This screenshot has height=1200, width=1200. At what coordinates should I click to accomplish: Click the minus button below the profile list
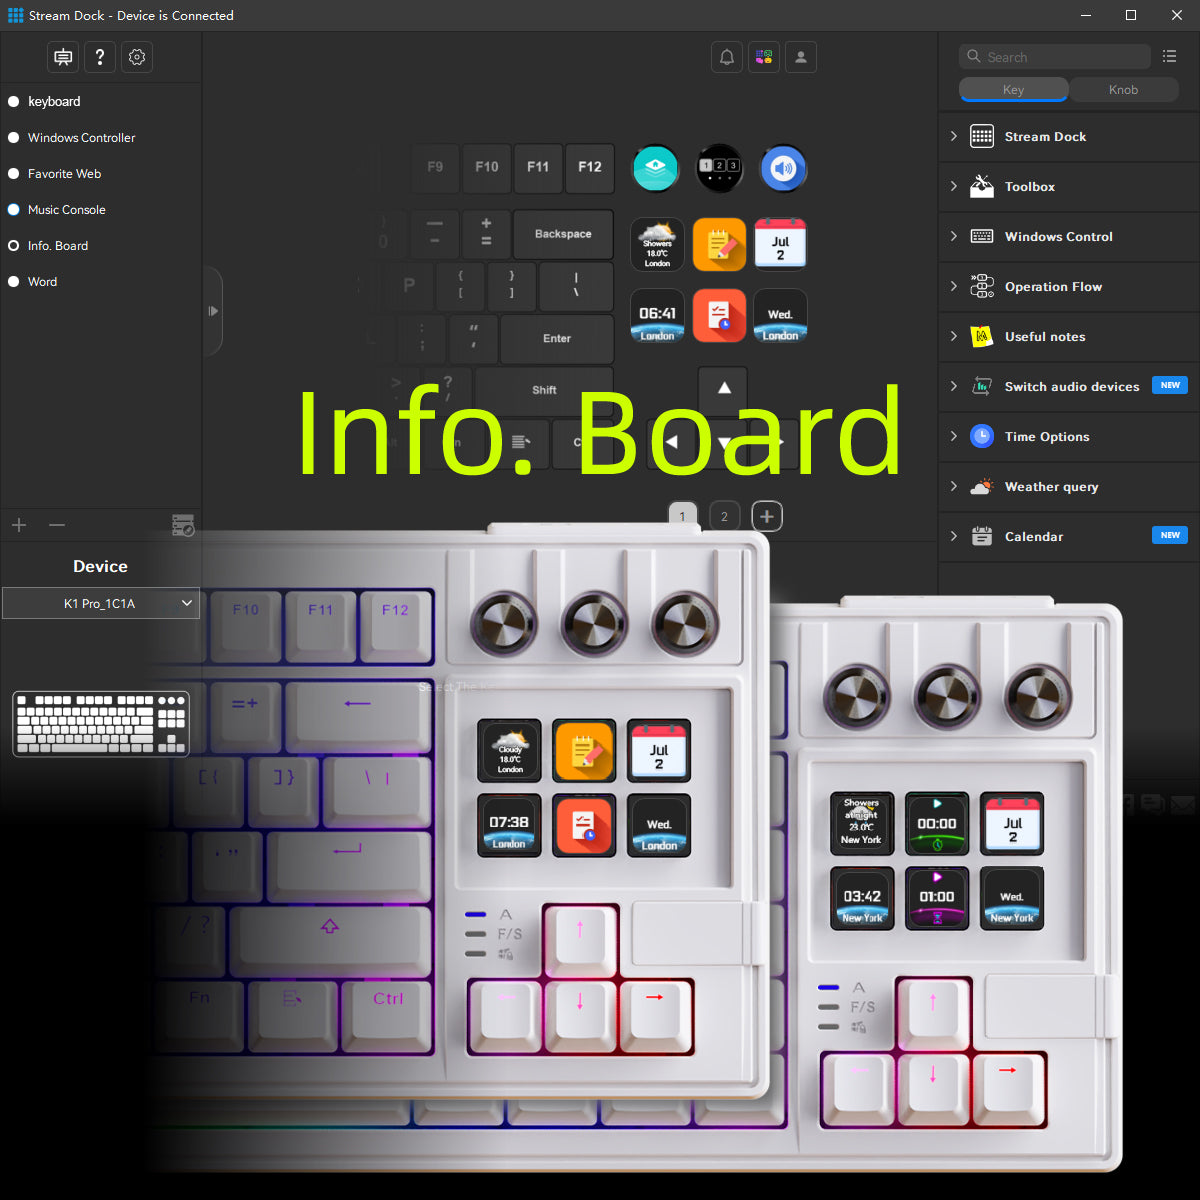(57, 524)
